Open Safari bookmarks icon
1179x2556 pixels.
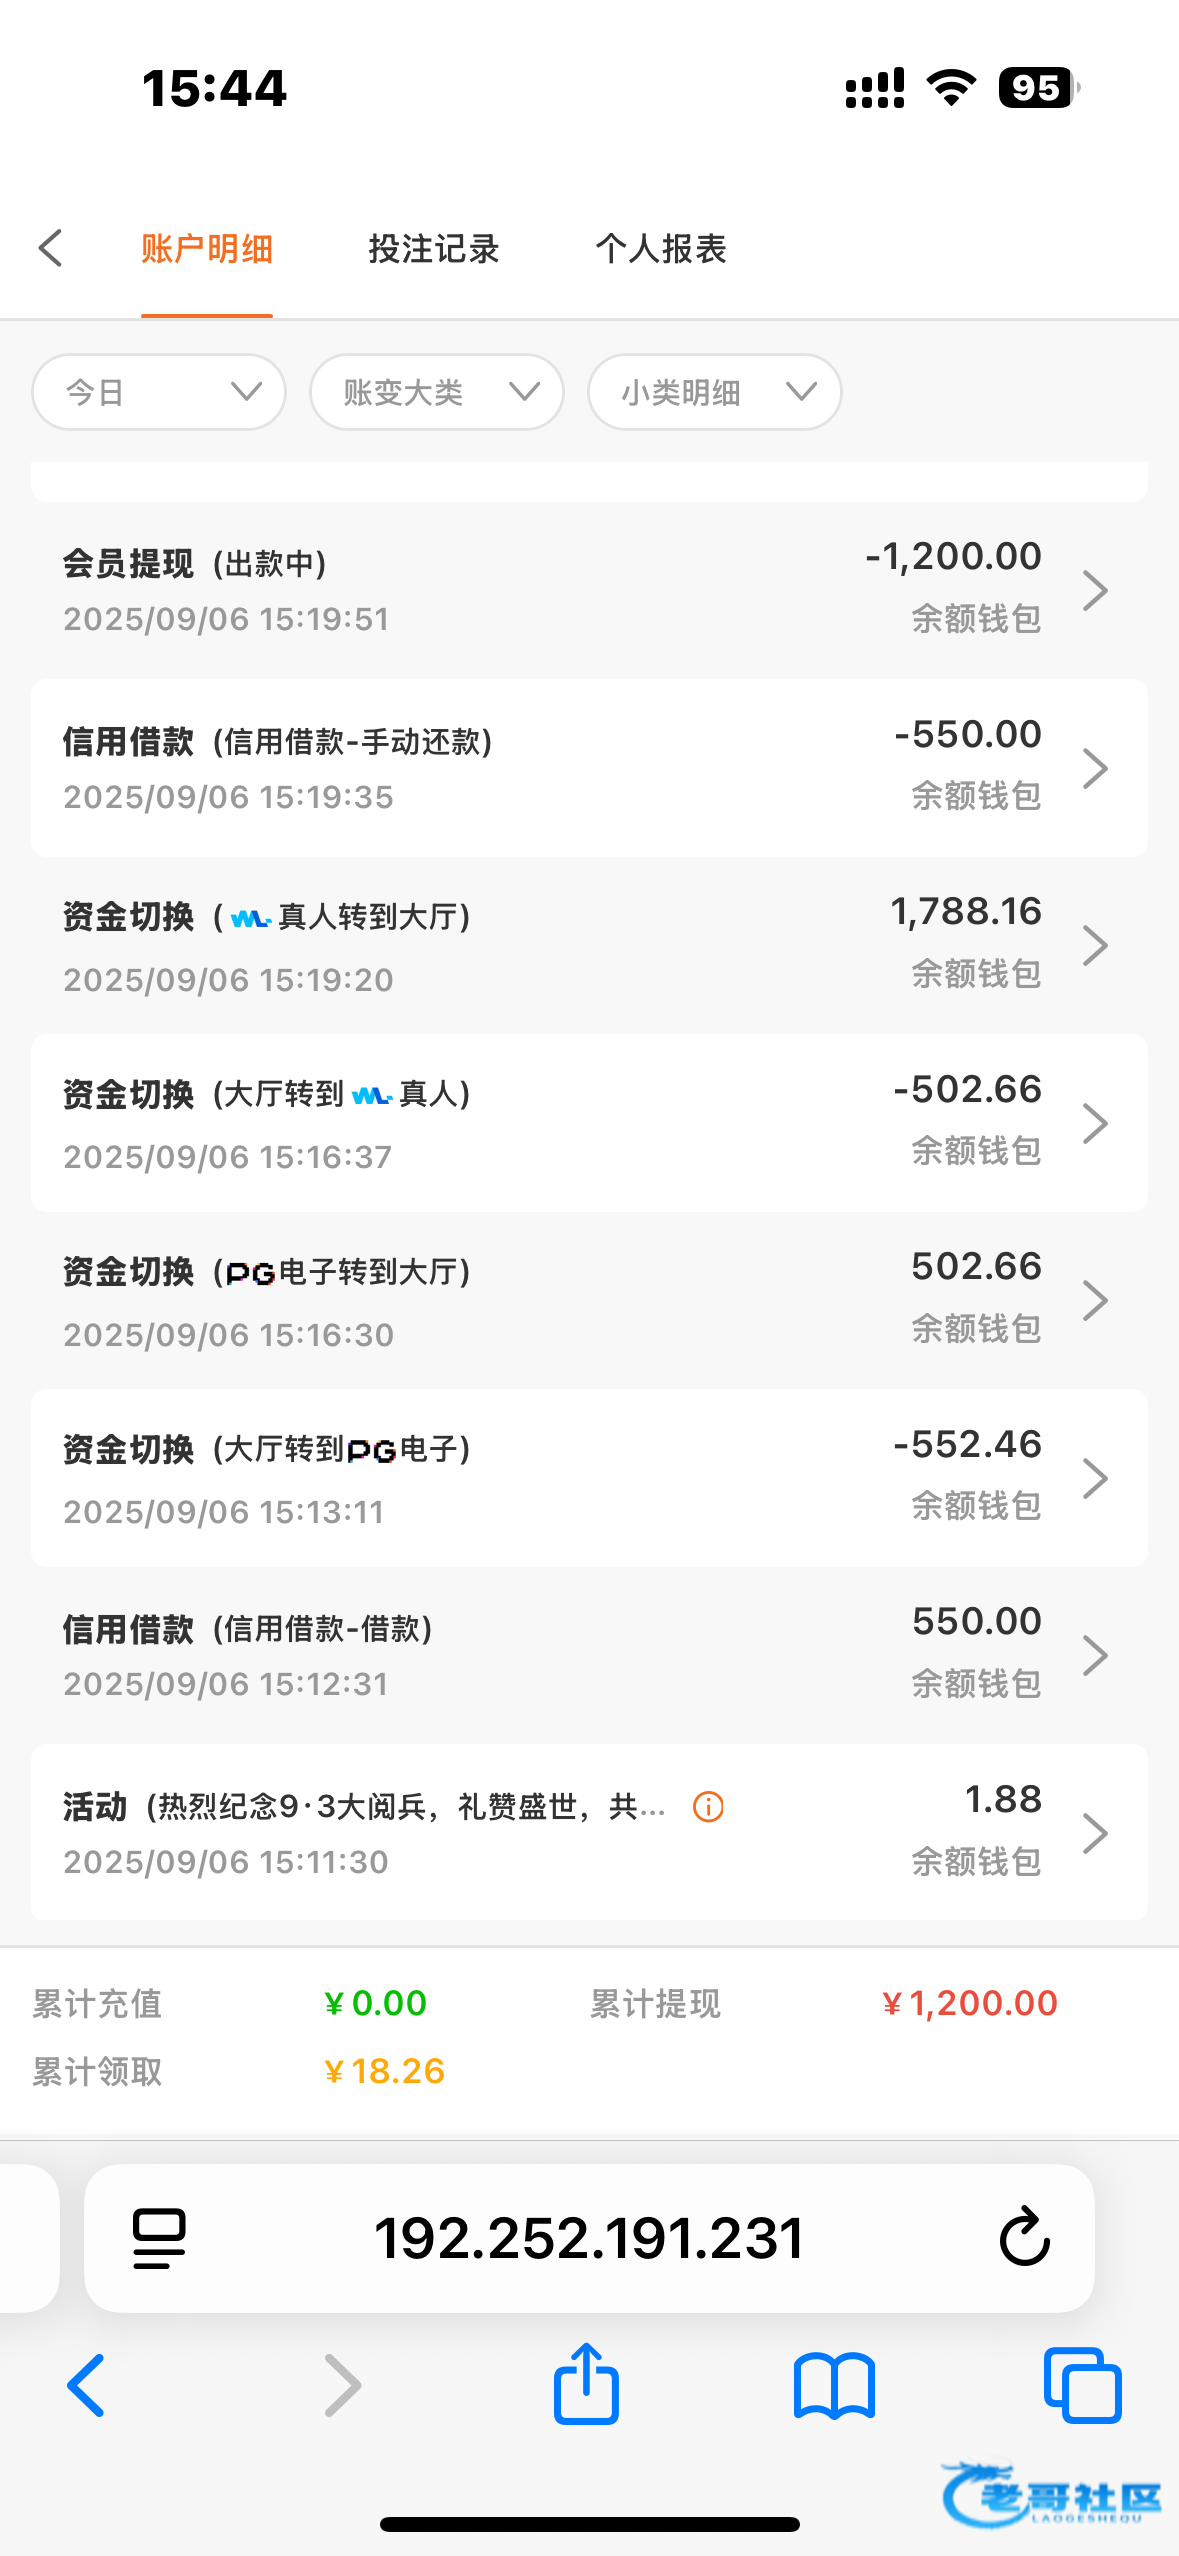click(x=834, y=2386)
